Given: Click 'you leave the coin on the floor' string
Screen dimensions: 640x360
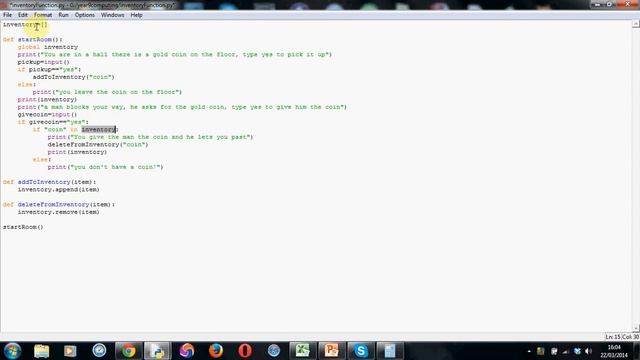Looking at the screenshot, I should (117, 92).
